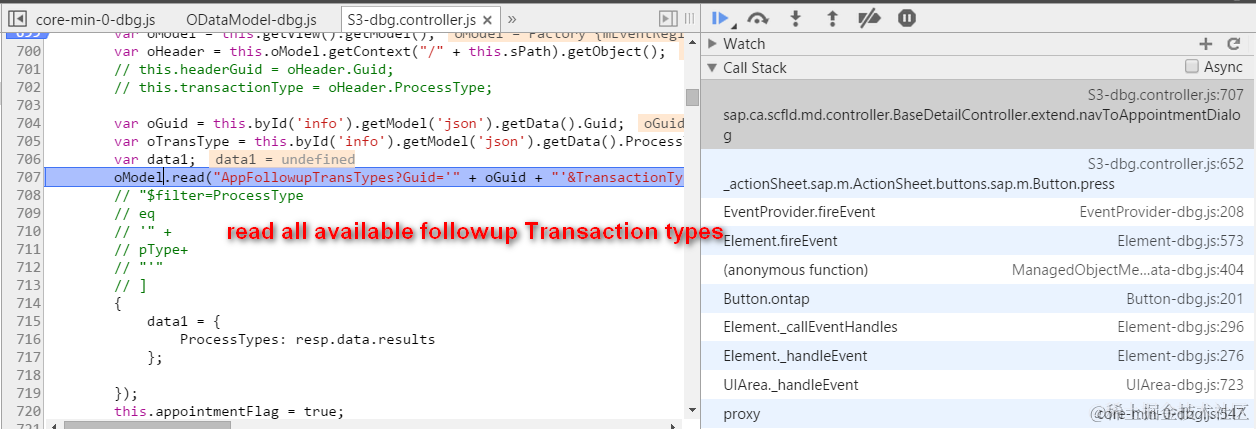Show more tabs overflow chevron
This screenshot has height=429, width=1256.
512,18
